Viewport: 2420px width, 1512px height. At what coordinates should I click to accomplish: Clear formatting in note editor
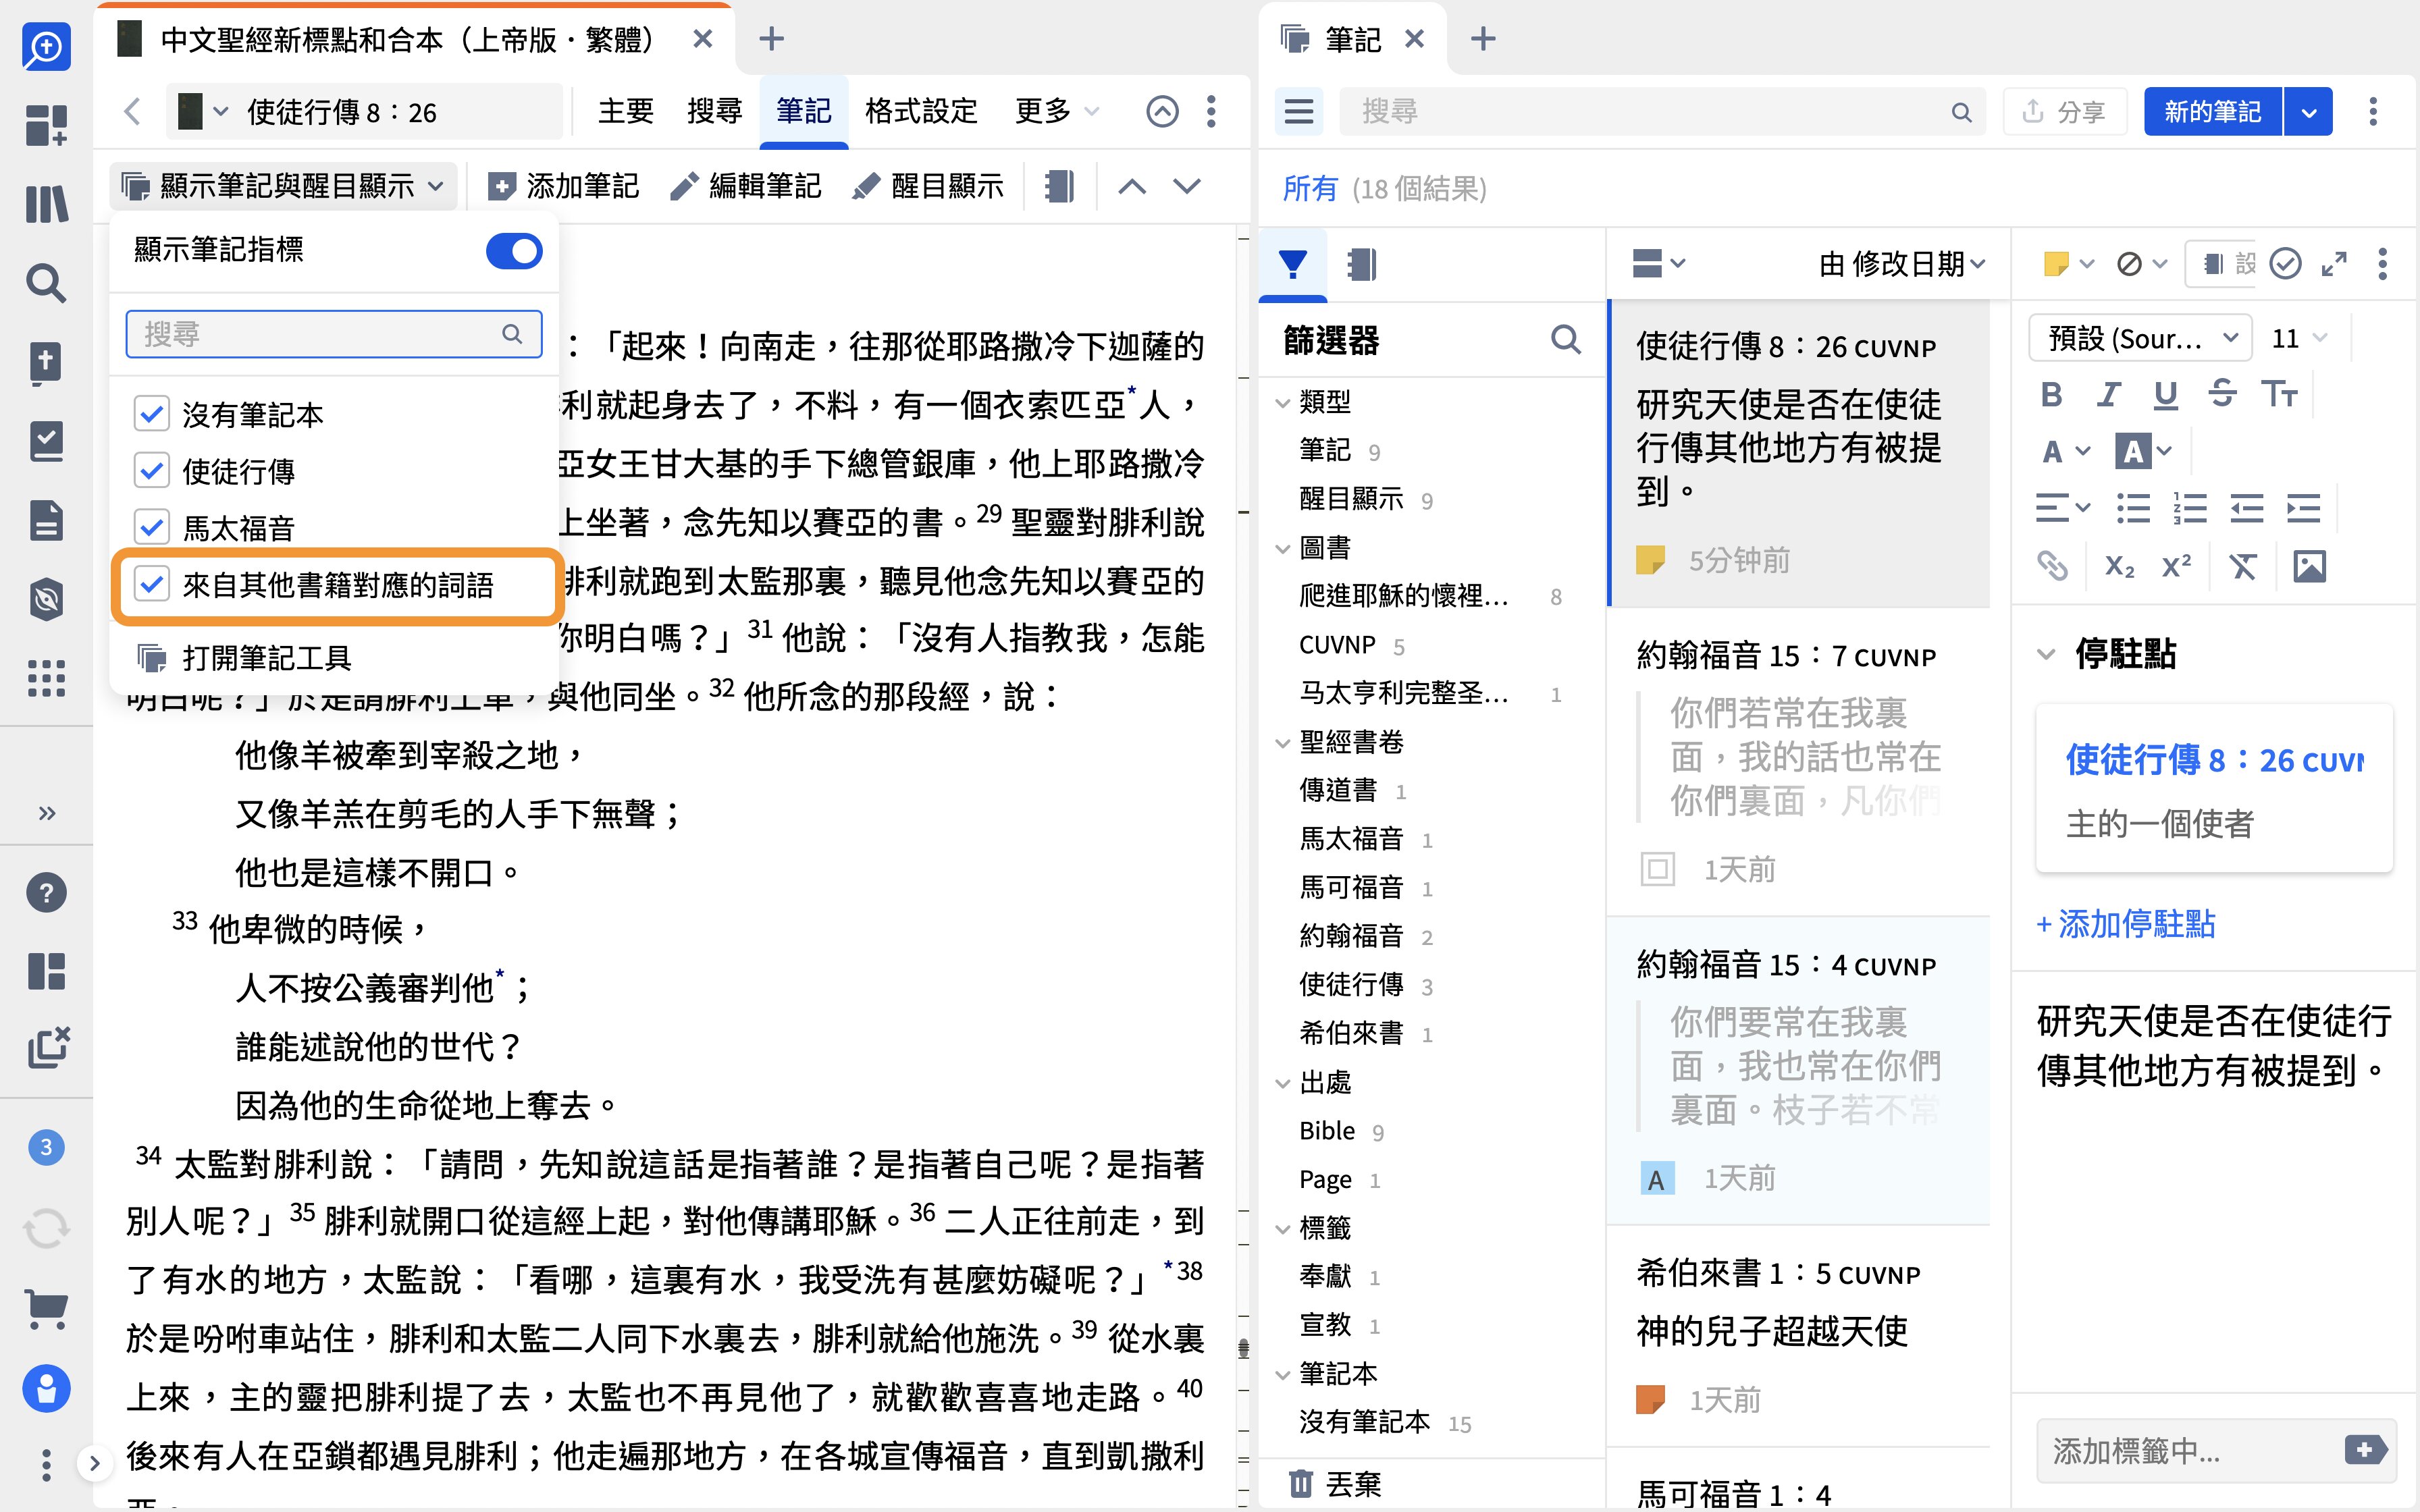(2243, 566)
